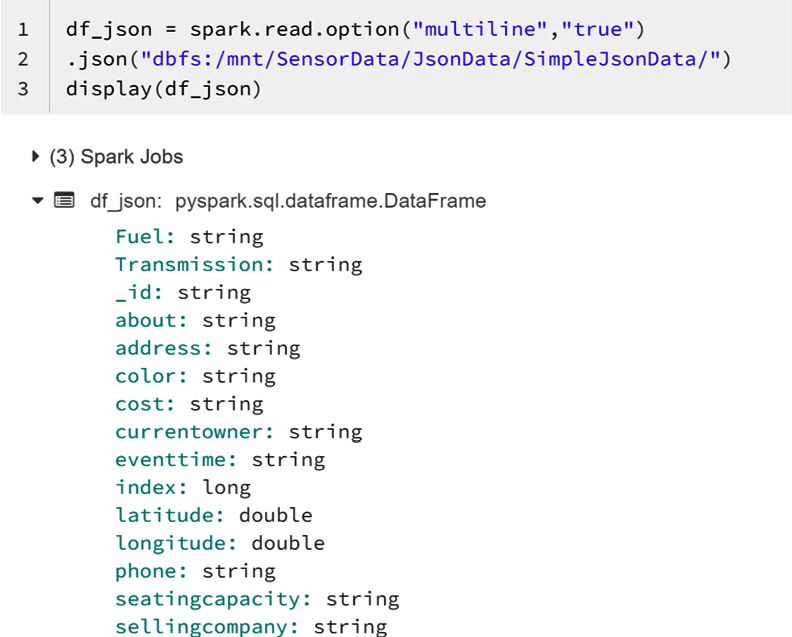Click code line 1 with spark.read.option
This screenshot has height=637, width=792.
(x=355, y=30)
